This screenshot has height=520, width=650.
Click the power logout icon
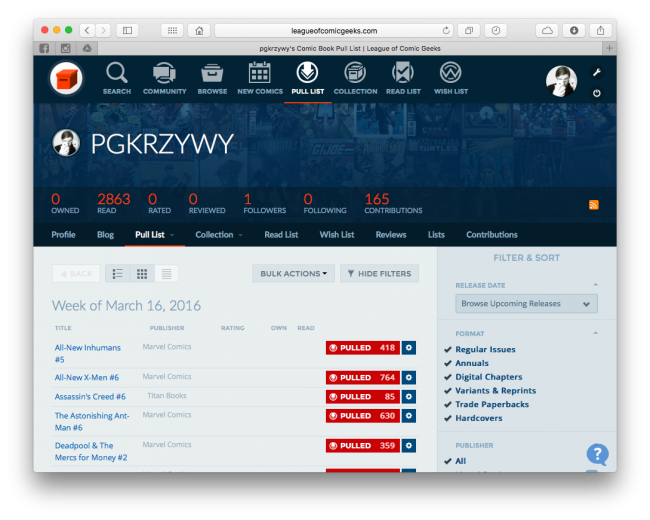[597, 93]
